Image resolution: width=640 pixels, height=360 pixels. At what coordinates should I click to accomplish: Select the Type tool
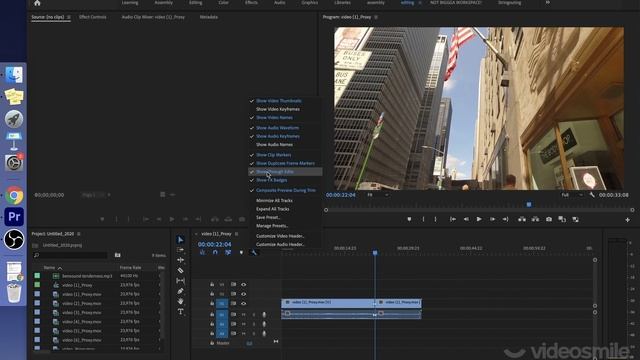click(180, 312)
